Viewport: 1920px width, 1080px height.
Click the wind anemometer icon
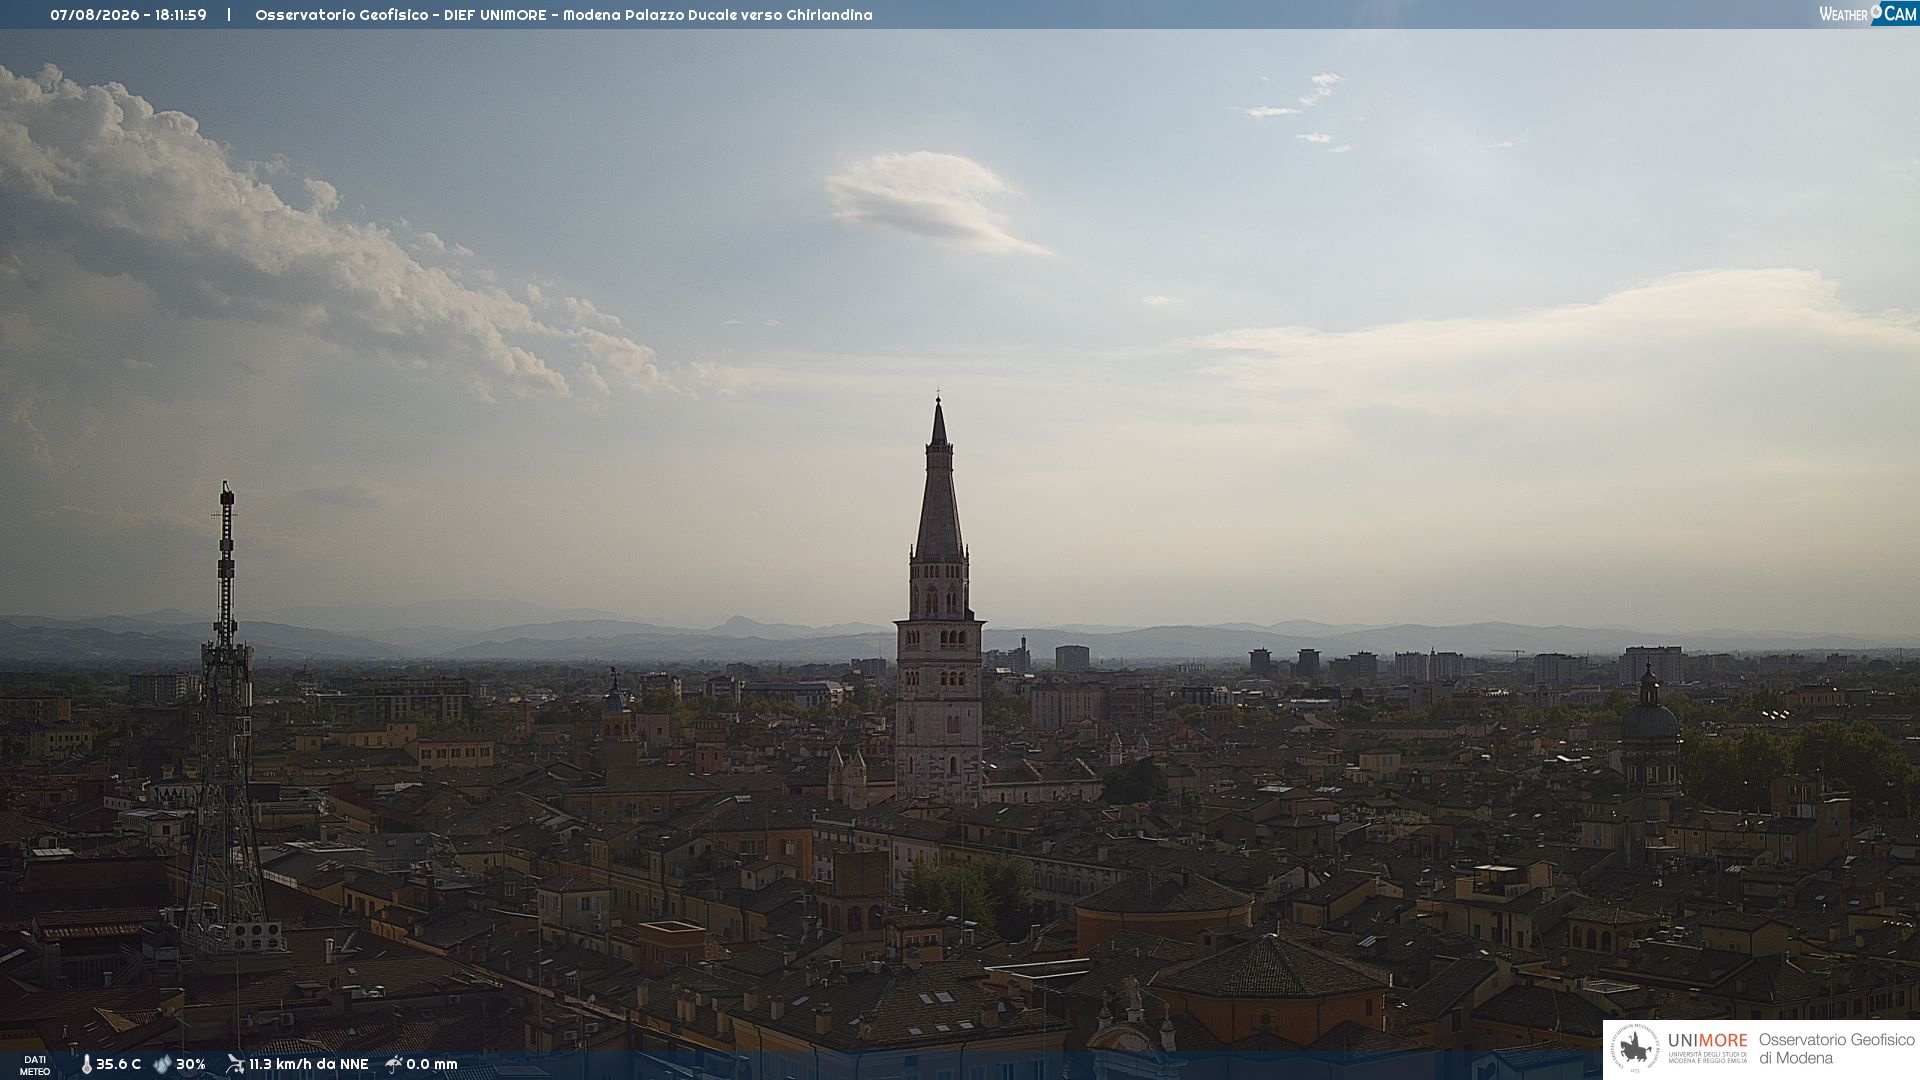(235, 1064)
